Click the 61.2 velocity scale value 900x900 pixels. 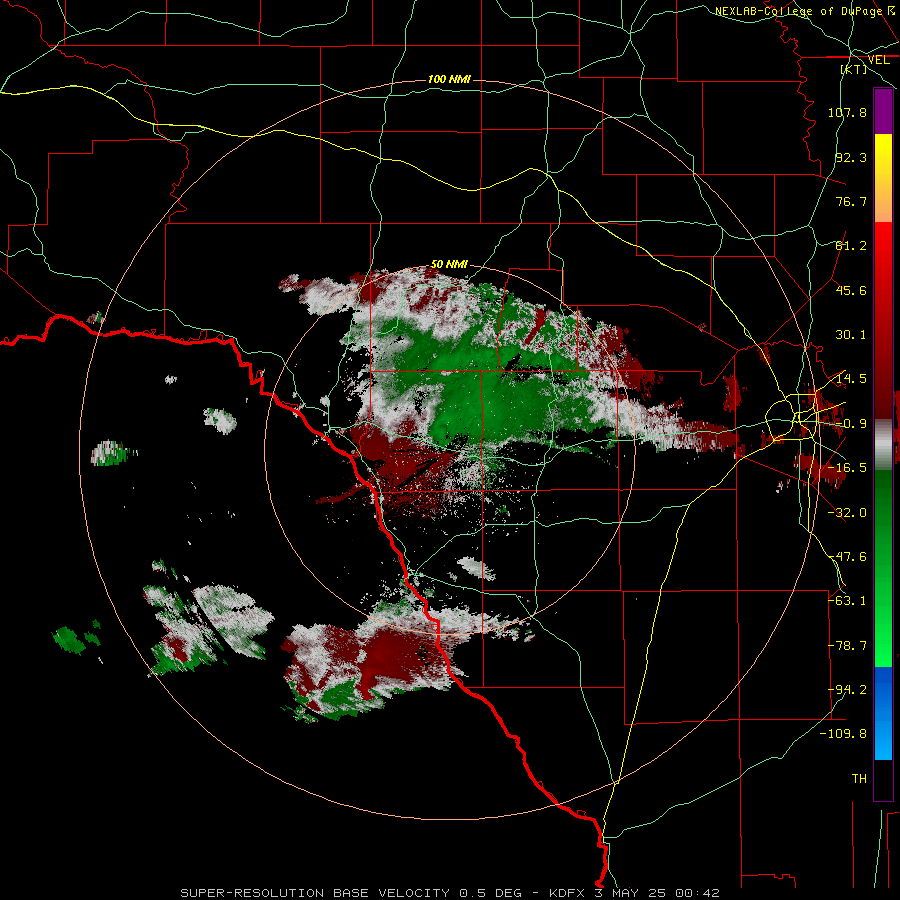[x=851, y=246]
